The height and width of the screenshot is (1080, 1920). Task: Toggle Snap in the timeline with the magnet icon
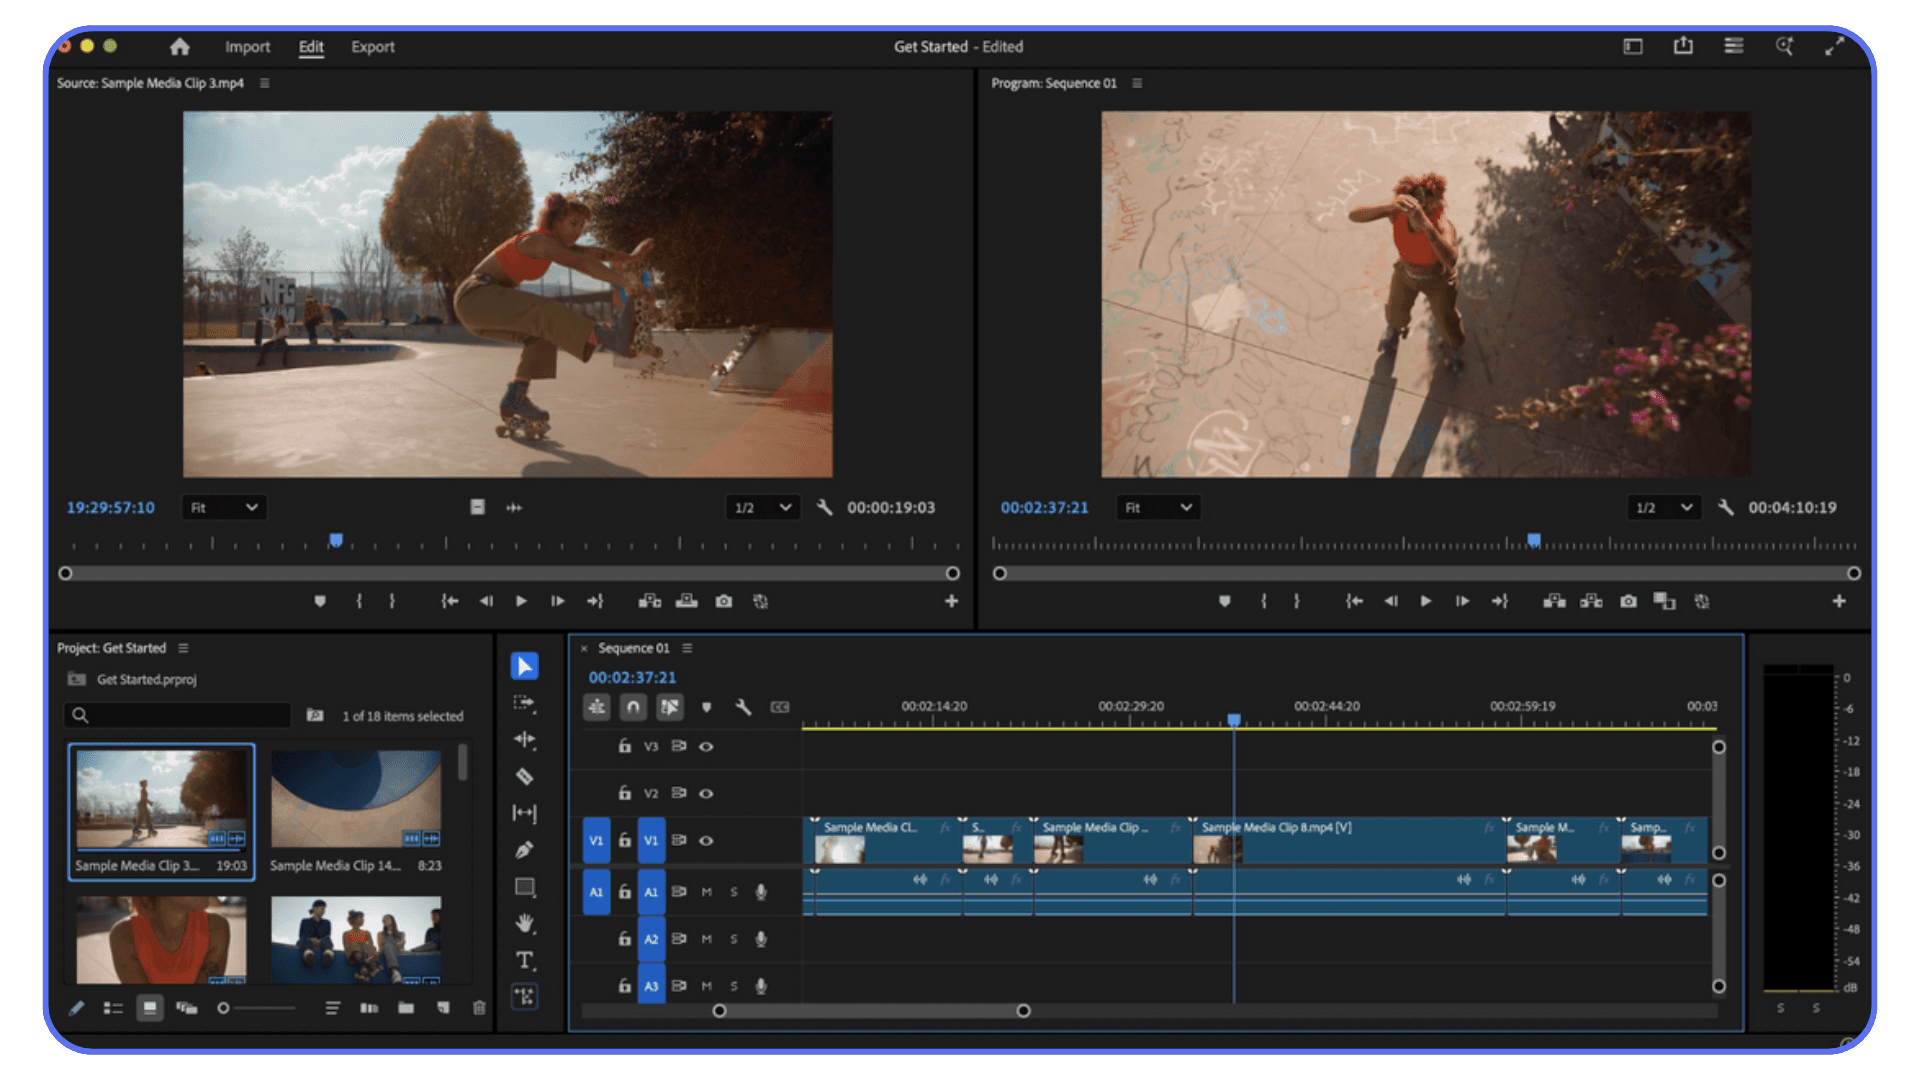pos(633,707)
